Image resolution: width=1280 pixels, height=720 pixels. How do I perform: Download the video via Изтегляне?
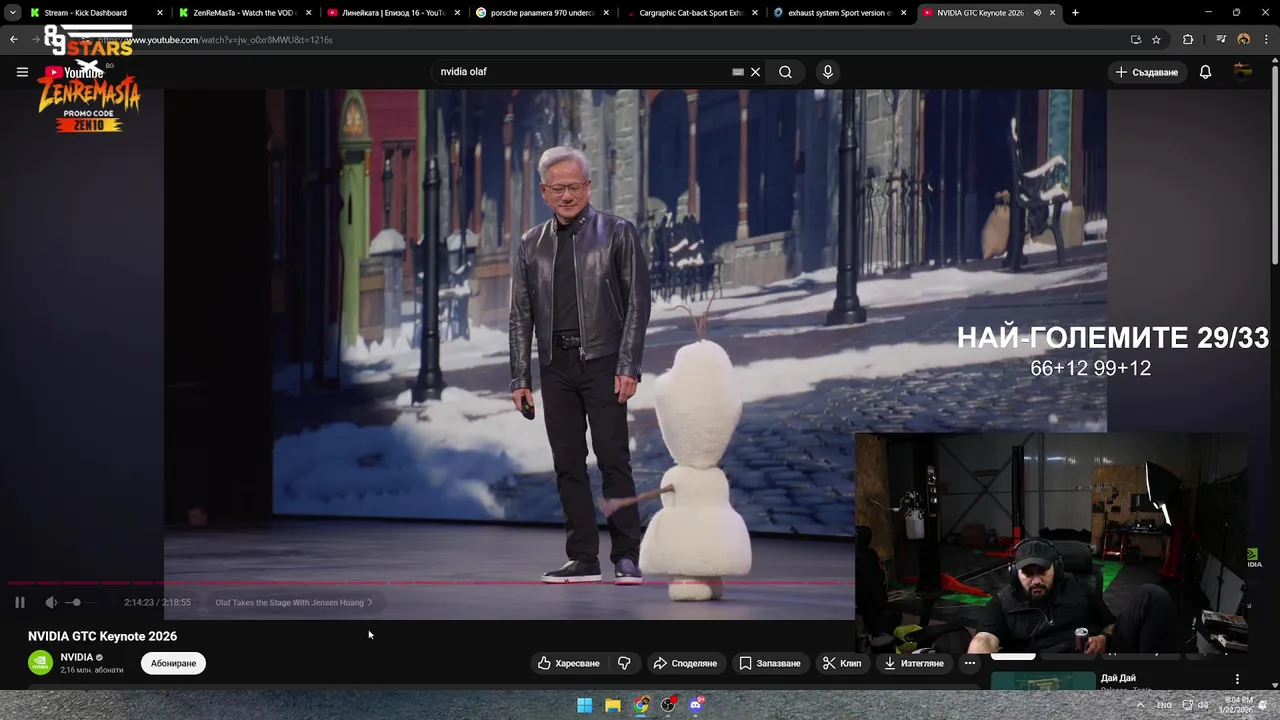[914, 663]
